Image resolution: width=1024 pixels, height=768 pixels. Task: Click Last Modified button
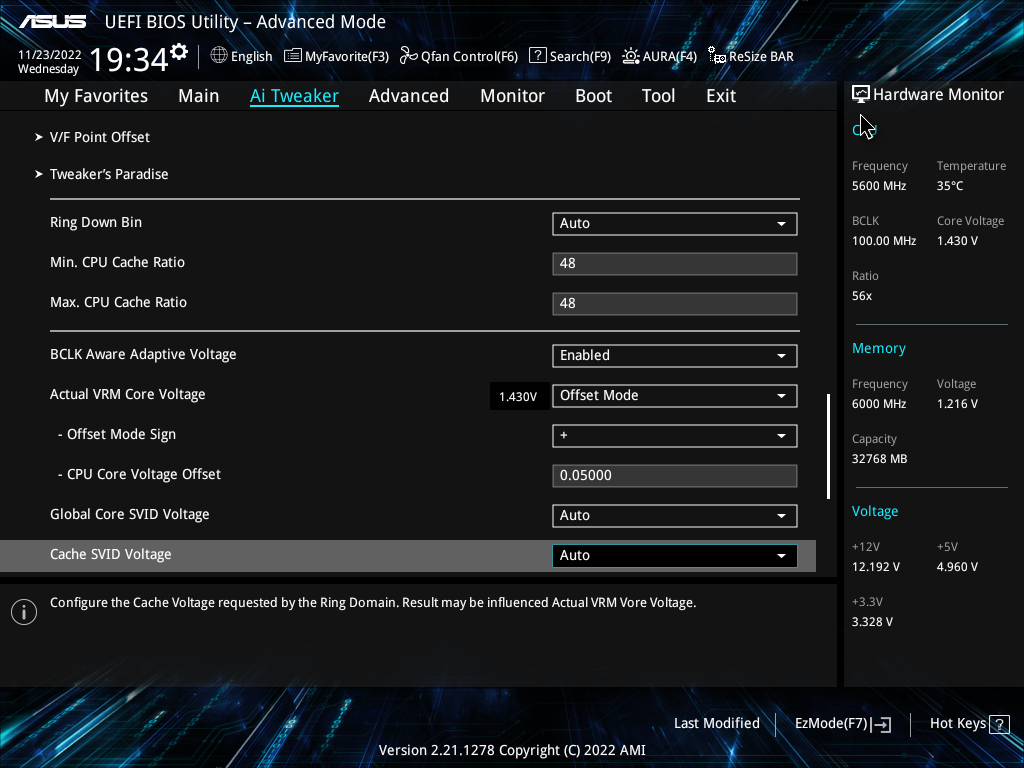pos(716,724)
